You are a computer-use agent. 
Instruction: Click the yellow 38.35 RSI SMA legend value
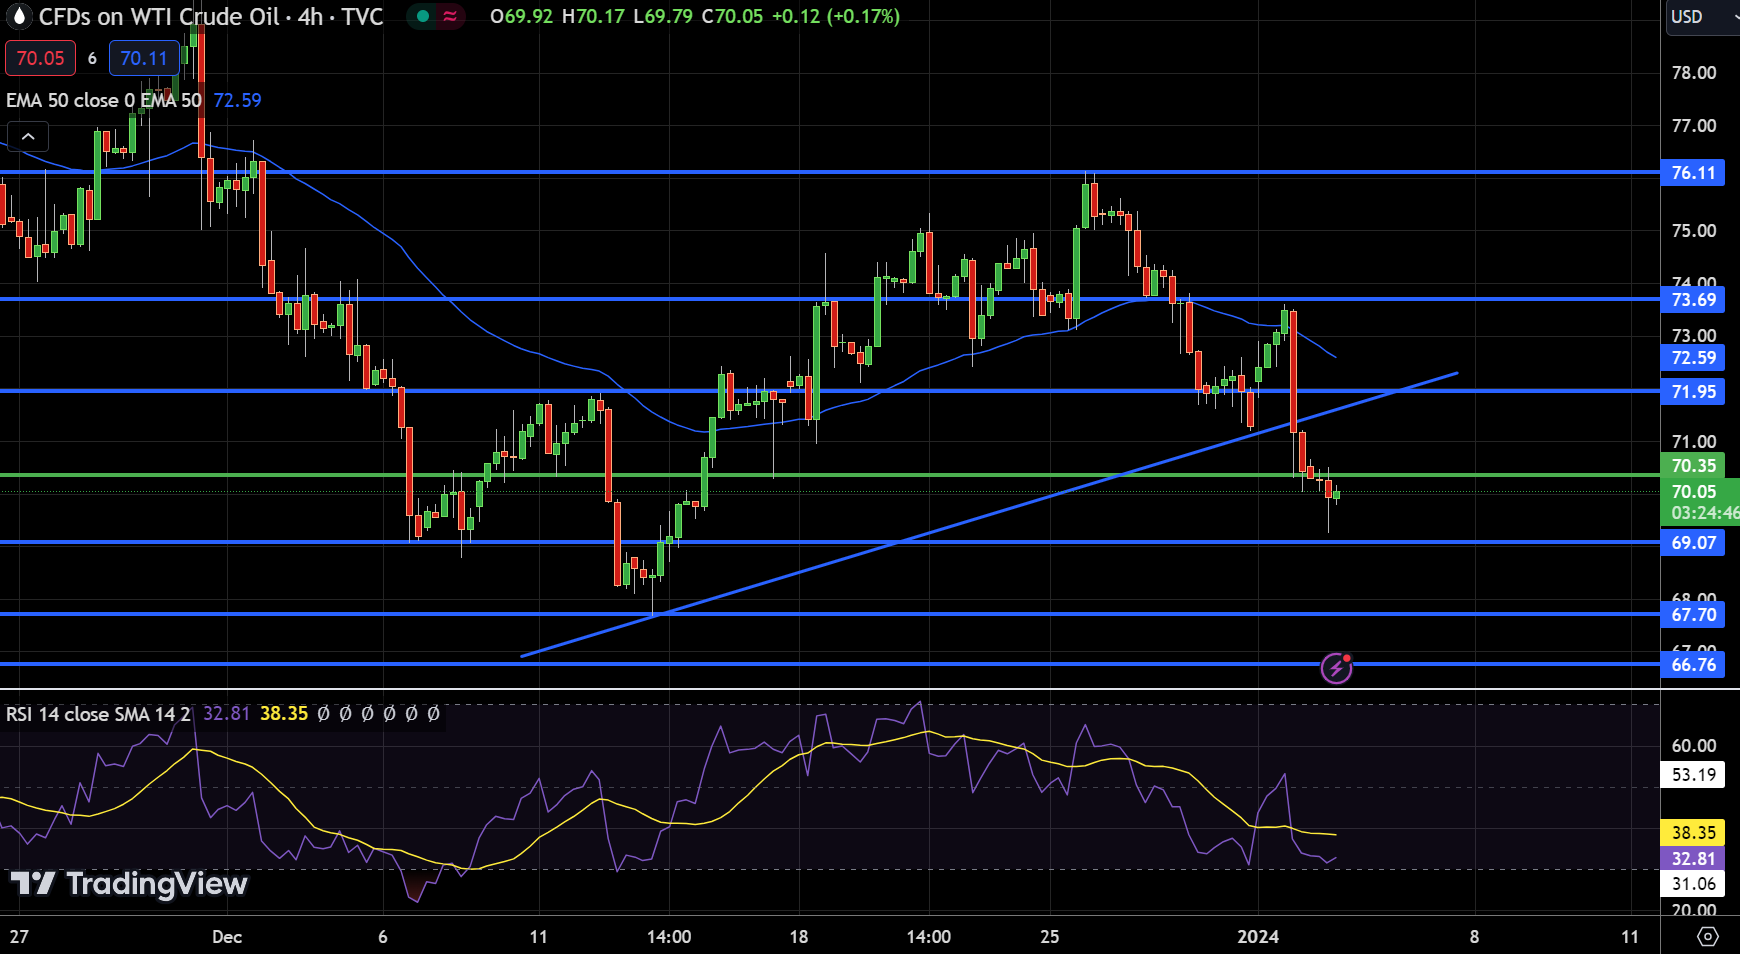click(x=284, y=714)
